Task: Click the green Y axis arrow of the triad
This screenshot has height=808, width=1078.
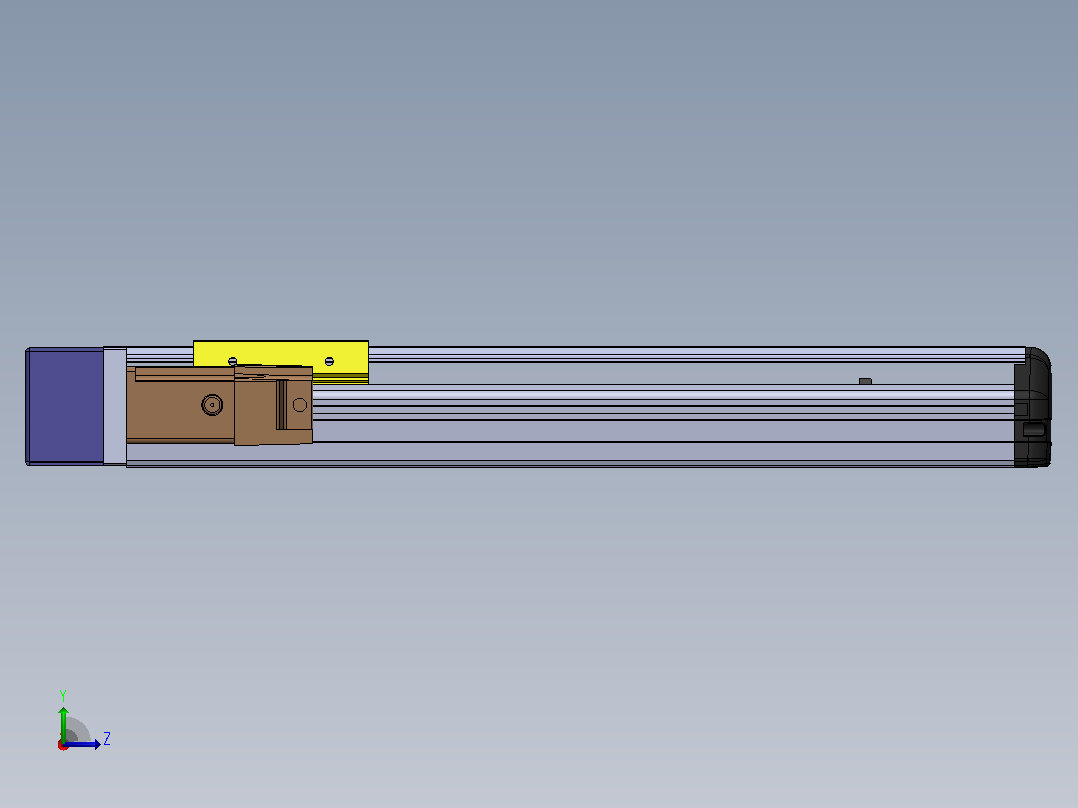Action: 63,723
